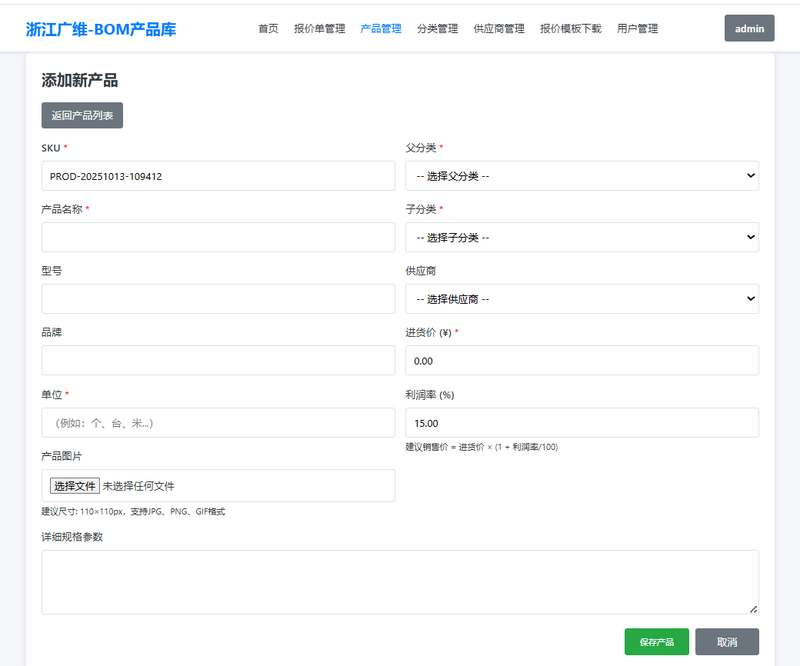This screenshot has height=666, width=800.
Task: Open the 用户管理 nav item
Action: click(637, 29)
